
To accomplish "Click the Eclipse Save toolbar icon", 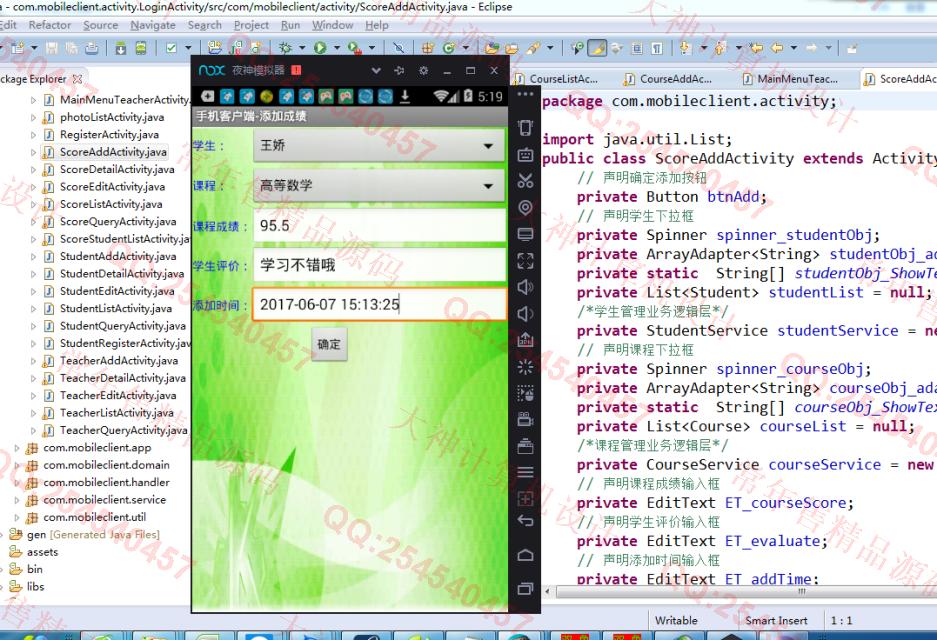I will point(52,48).
